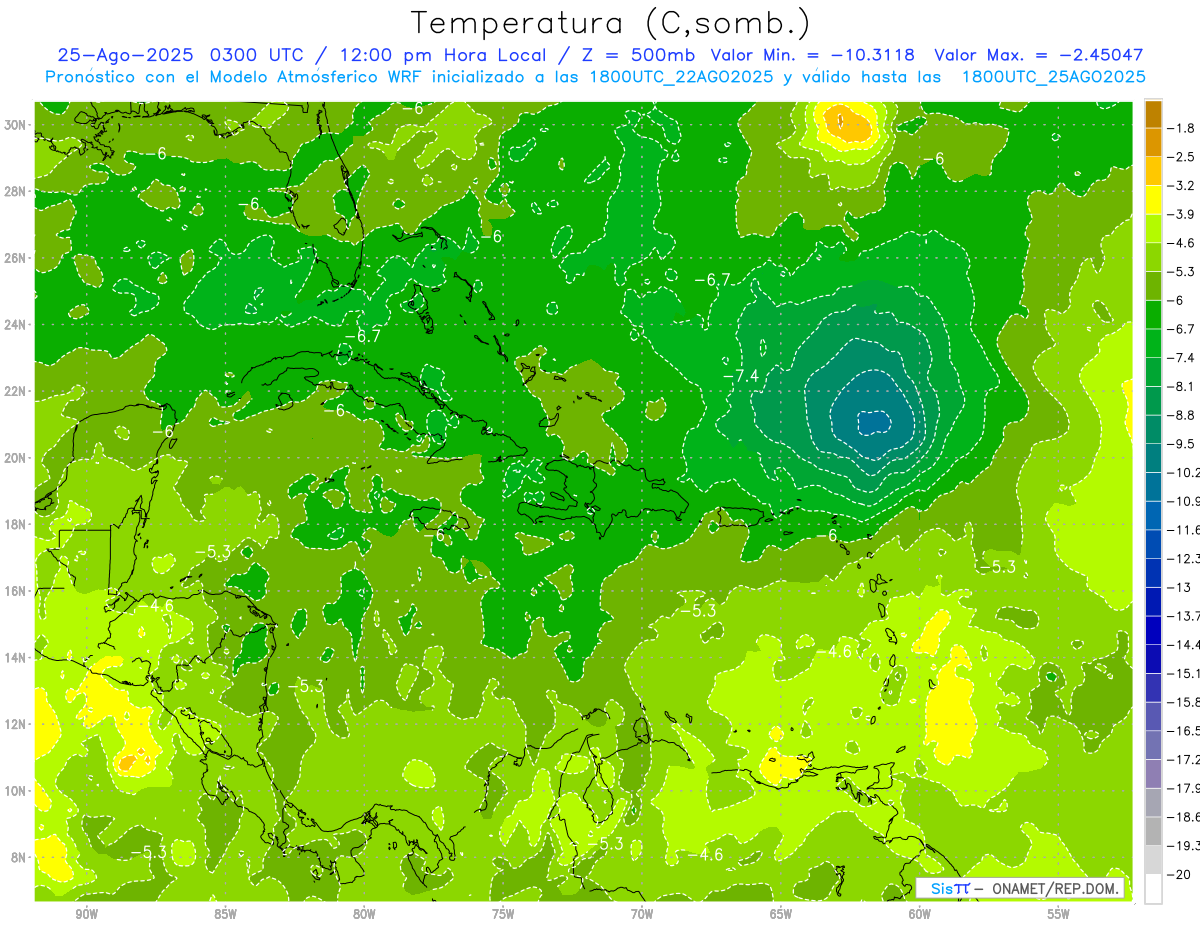Click the legend value '-20'
Screen dimensions: 1200x927
click(x=1181, y=875)
